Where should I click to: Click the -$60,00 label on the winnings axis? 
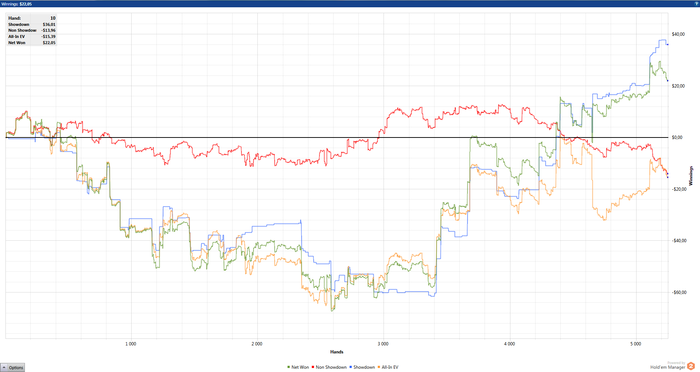[x=678, y=293]
